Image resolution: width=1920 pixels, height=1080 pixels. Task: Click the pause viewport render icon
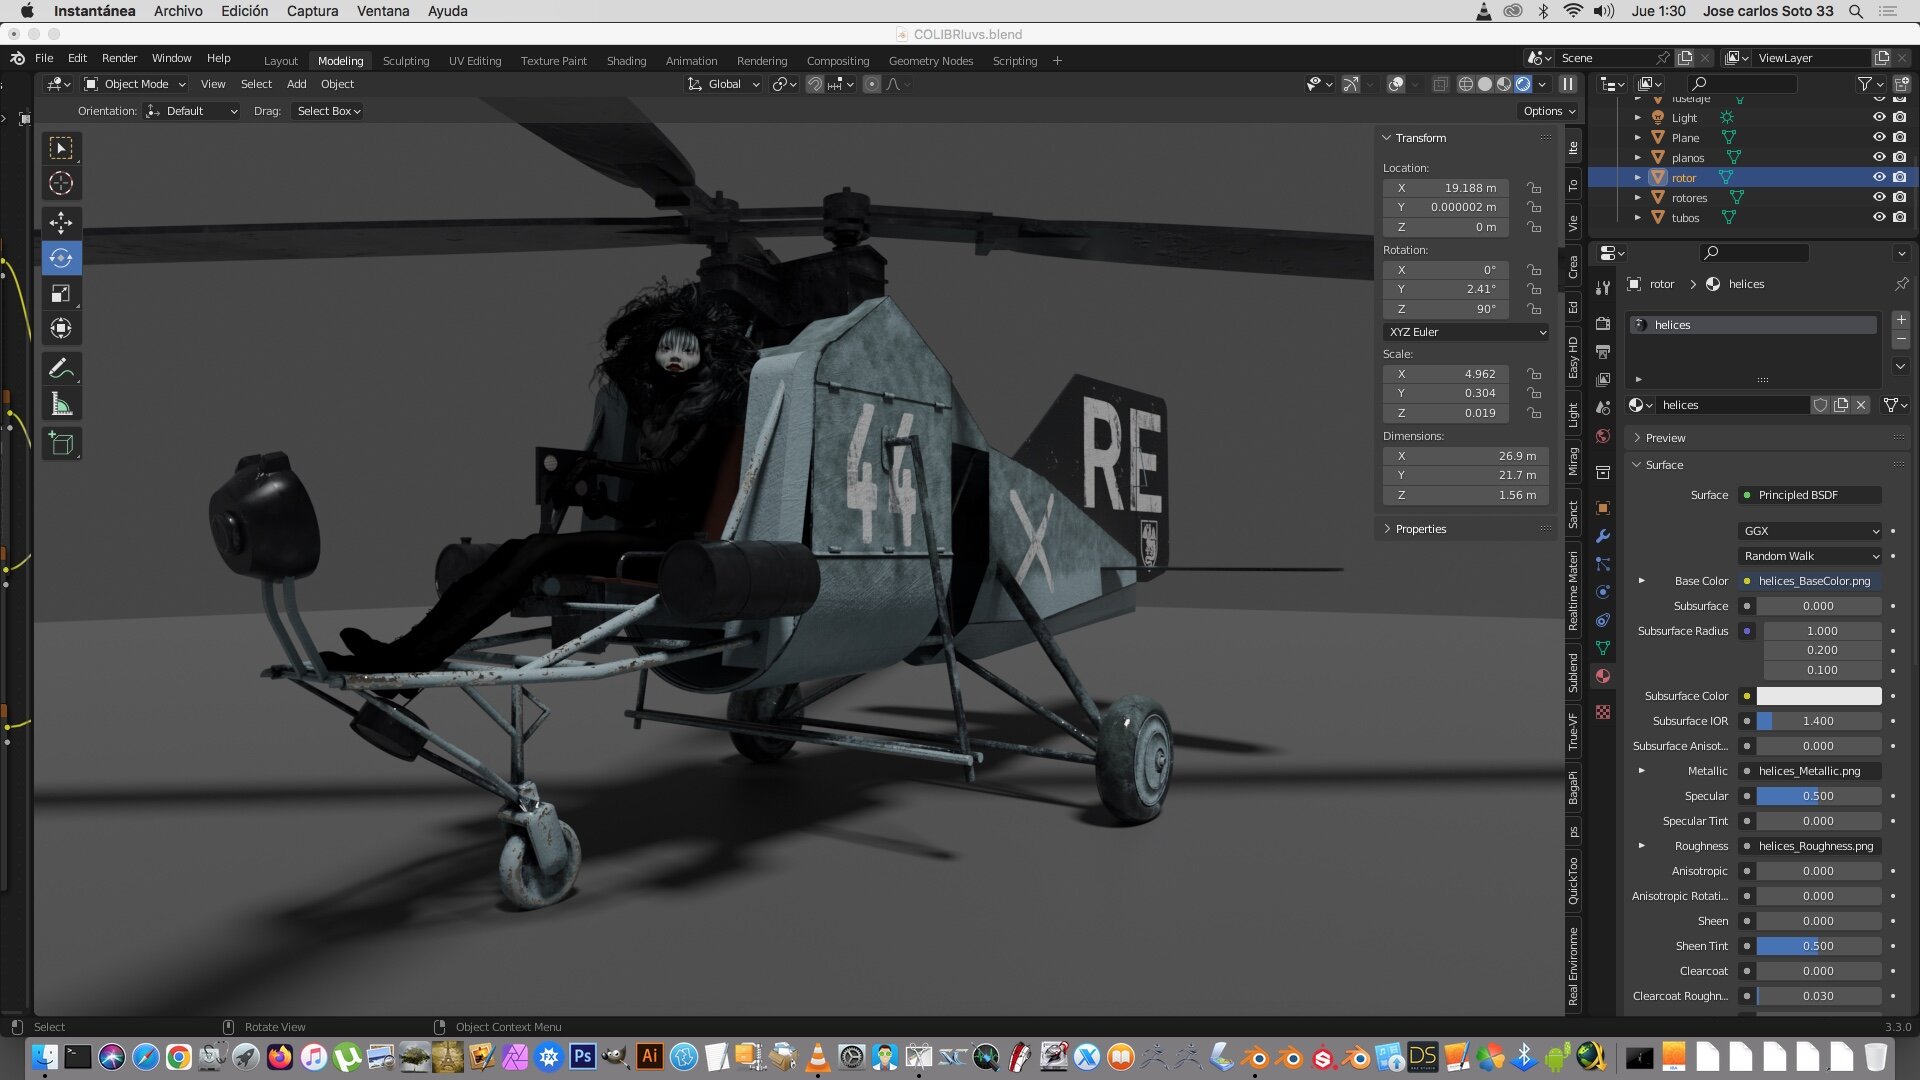pyautogui.click(x=1568, y=84)
